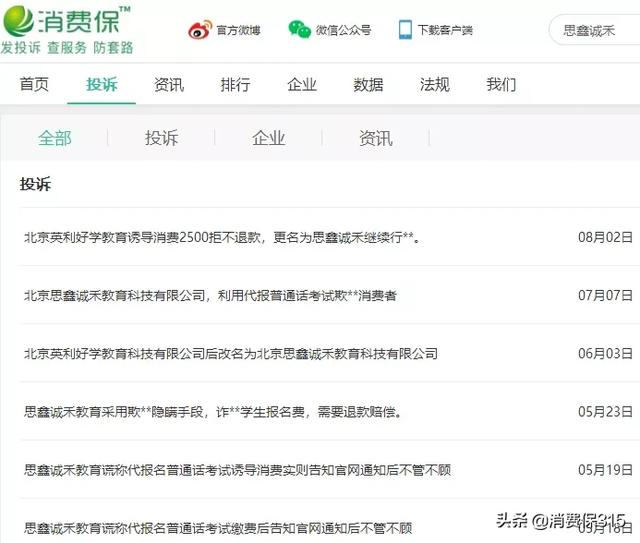
Task: Open the 法规 navigation item
Action: tap(435, 85)
